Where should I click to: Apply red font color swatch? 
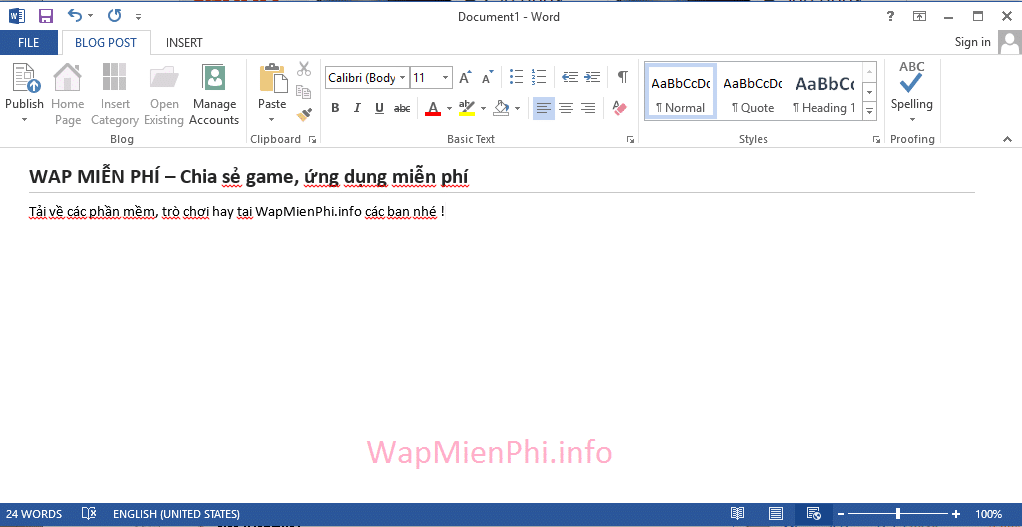(433, 108)
